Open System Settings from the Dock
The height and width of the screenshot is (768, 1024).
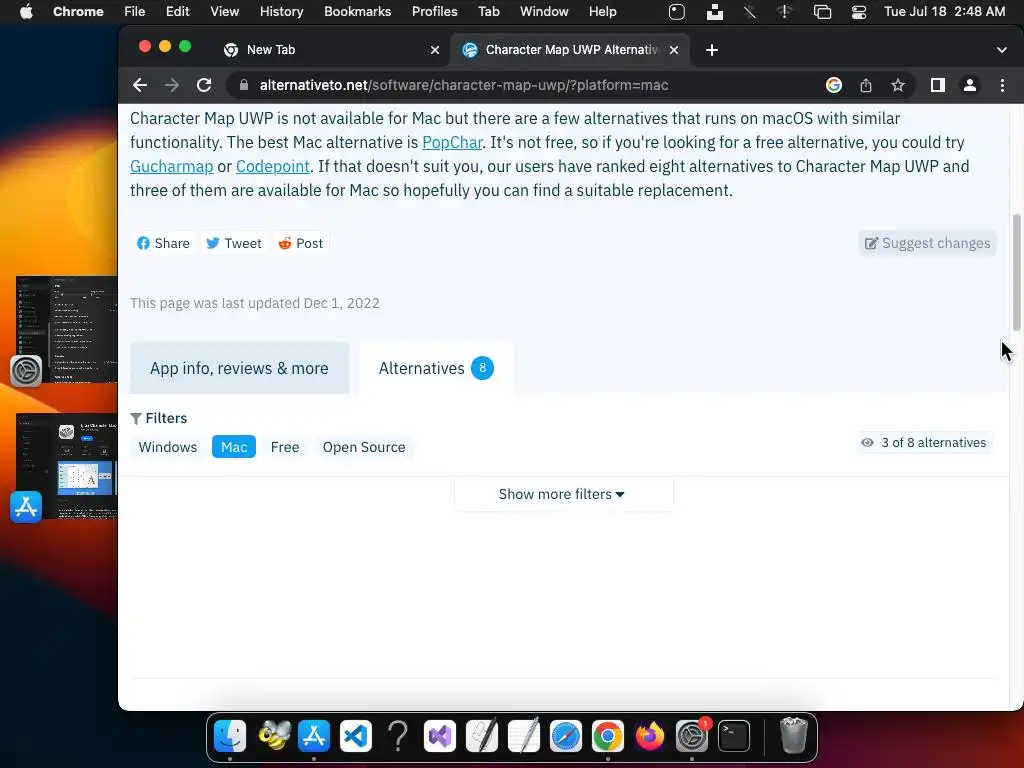click(x=692, y=736)
